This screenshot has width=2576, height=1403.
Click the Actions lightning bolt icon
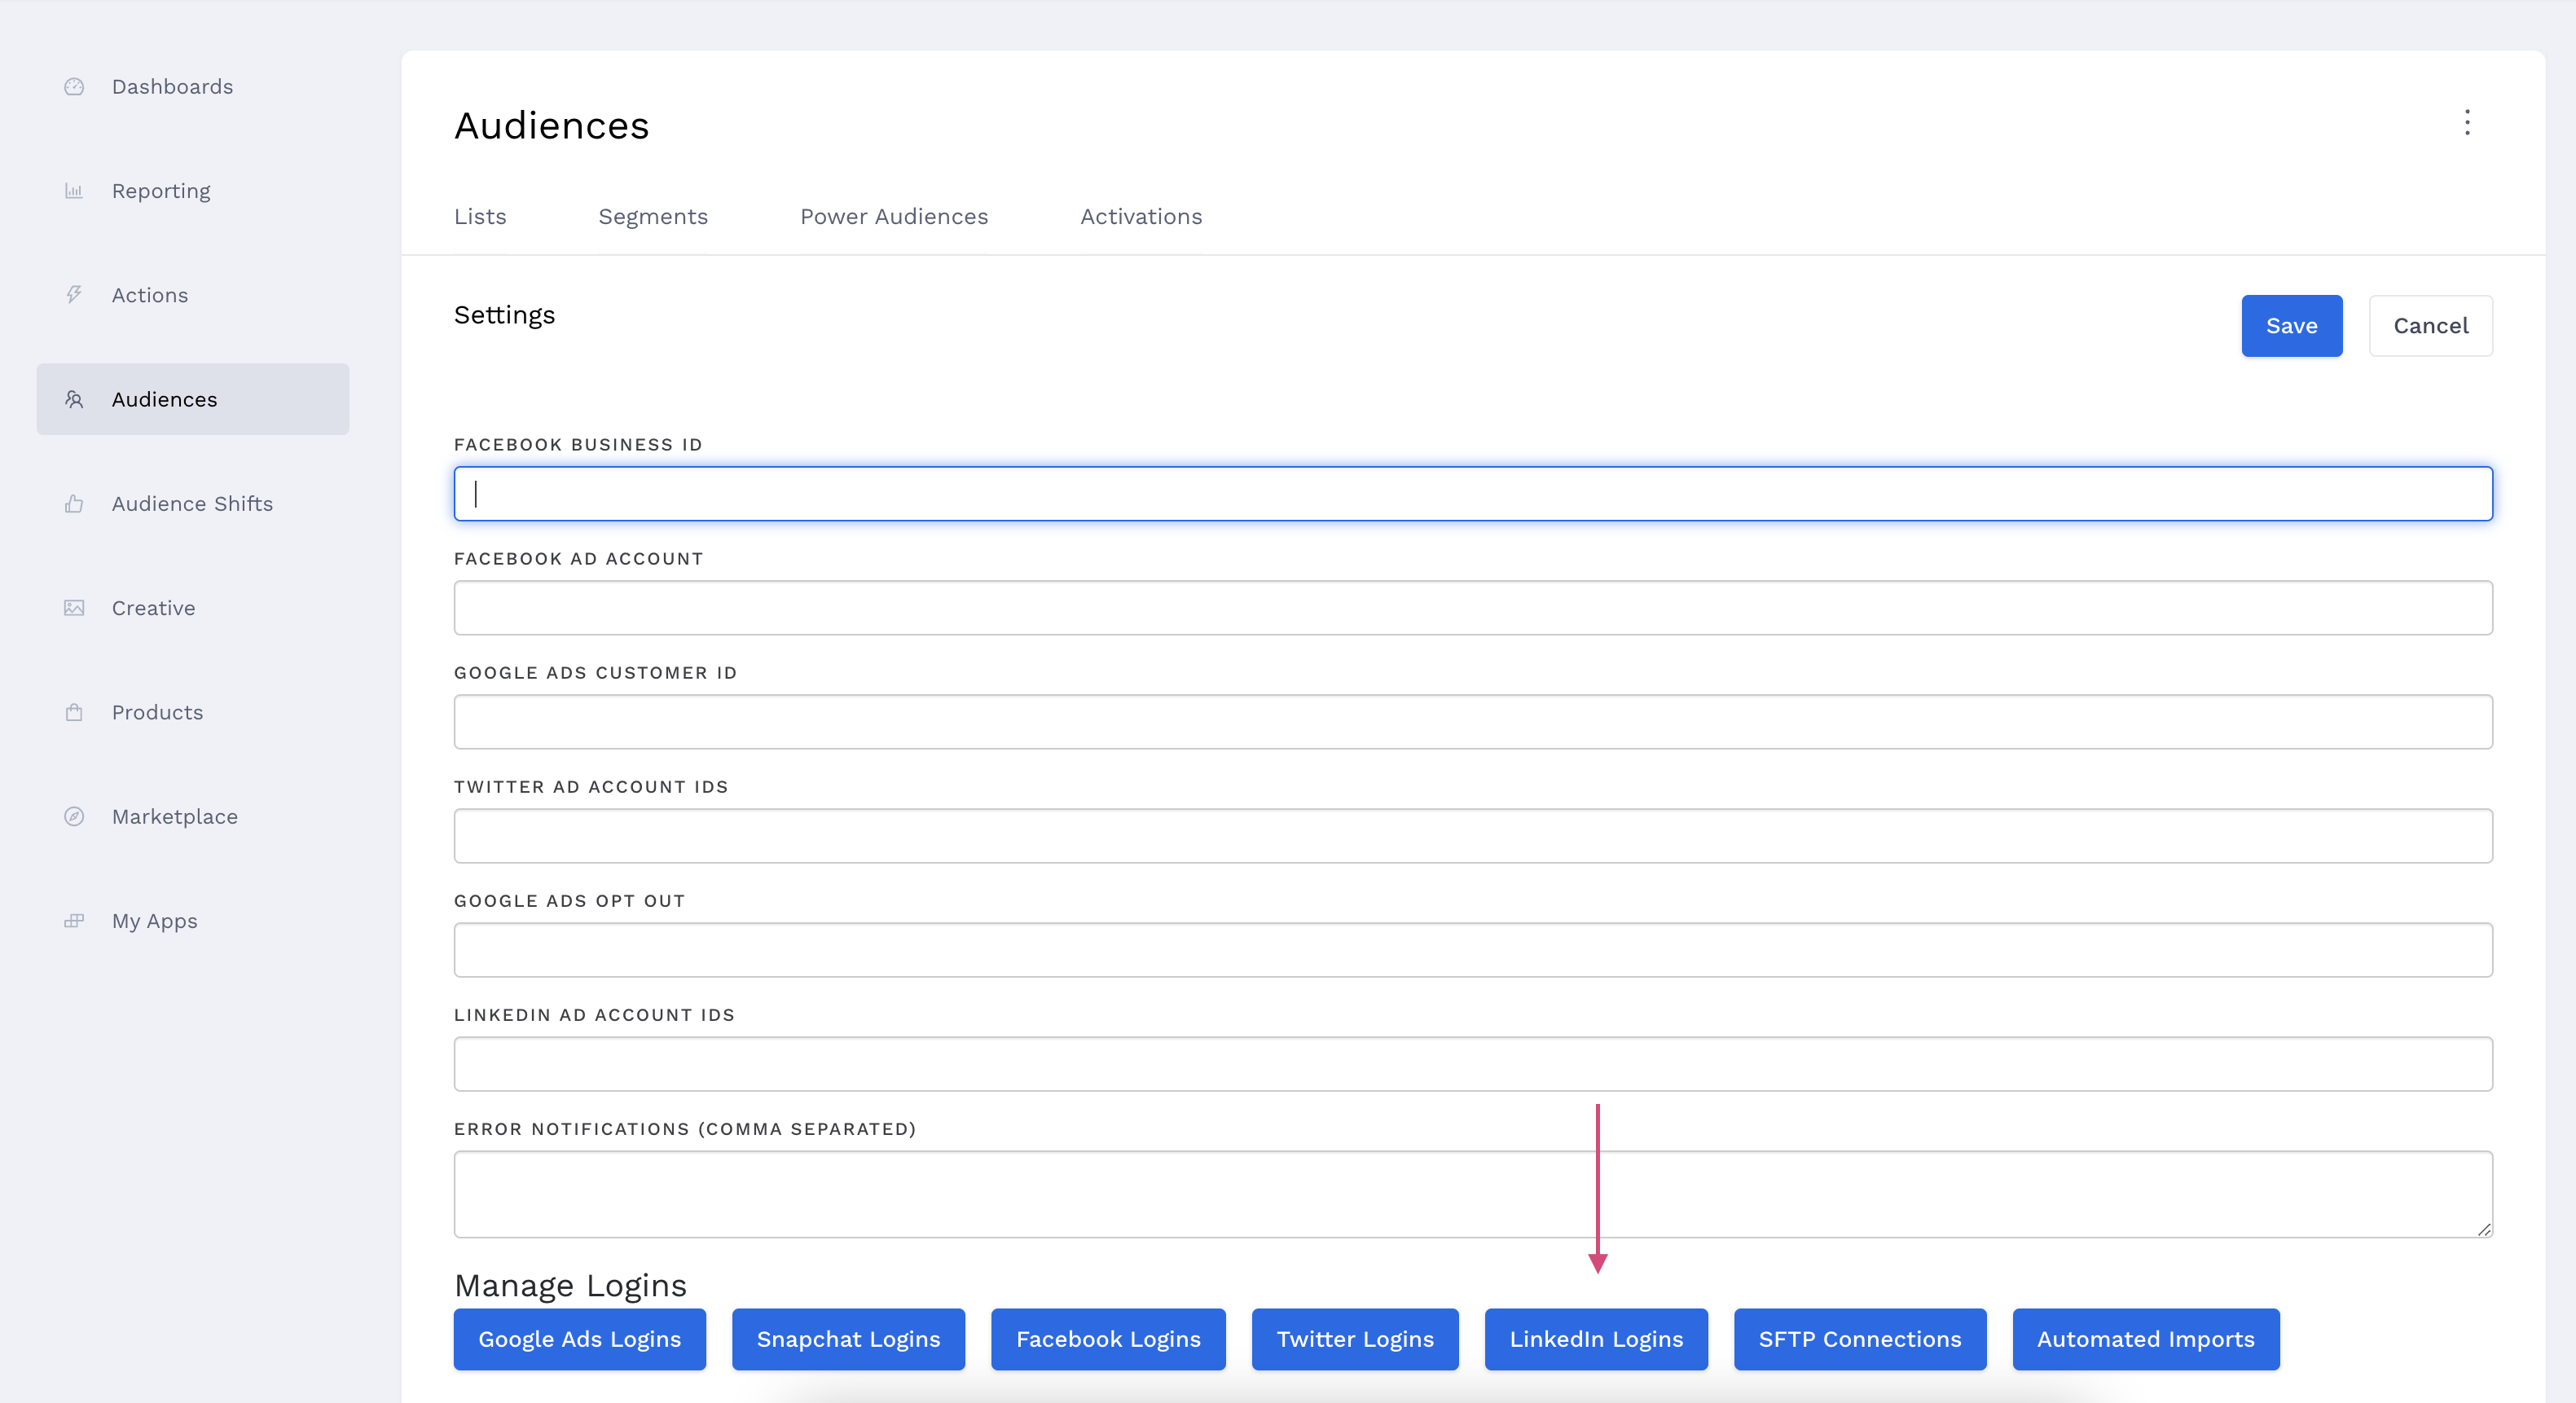click(x=74, y=295)
